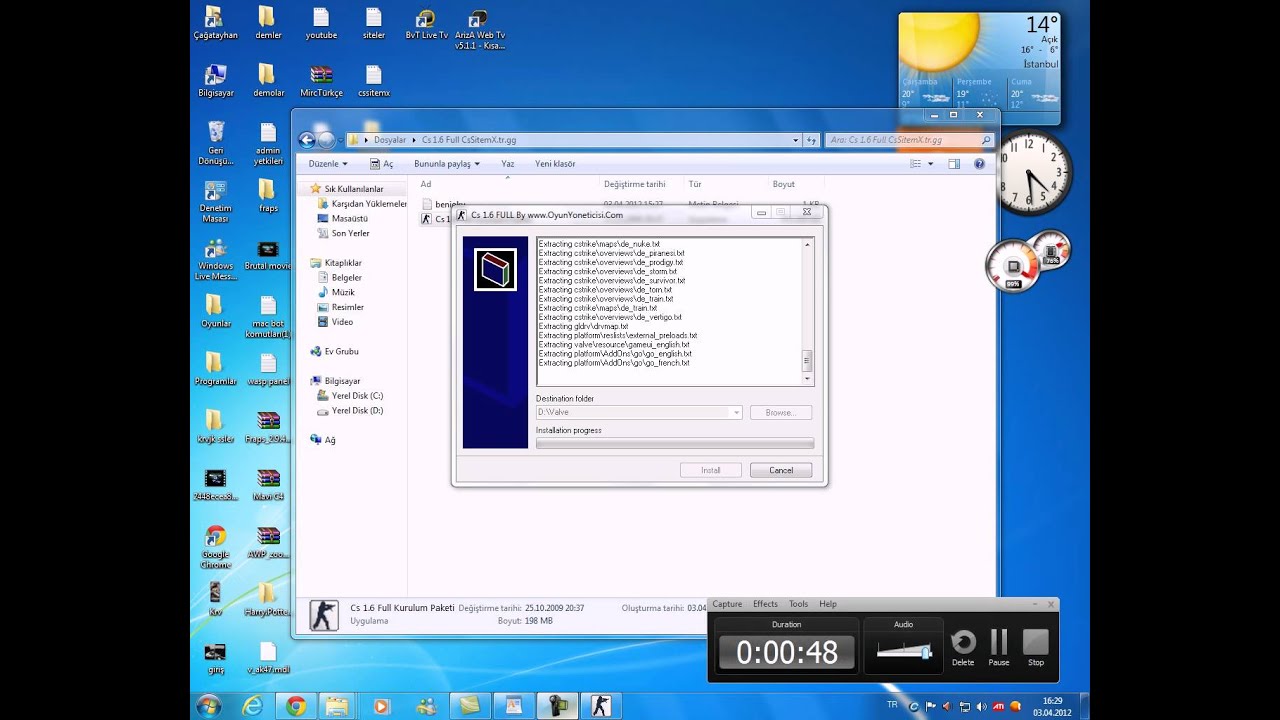1280x720 pixels.
Task: Open the Oyunlar folder icon
Action: pos(215,311)
